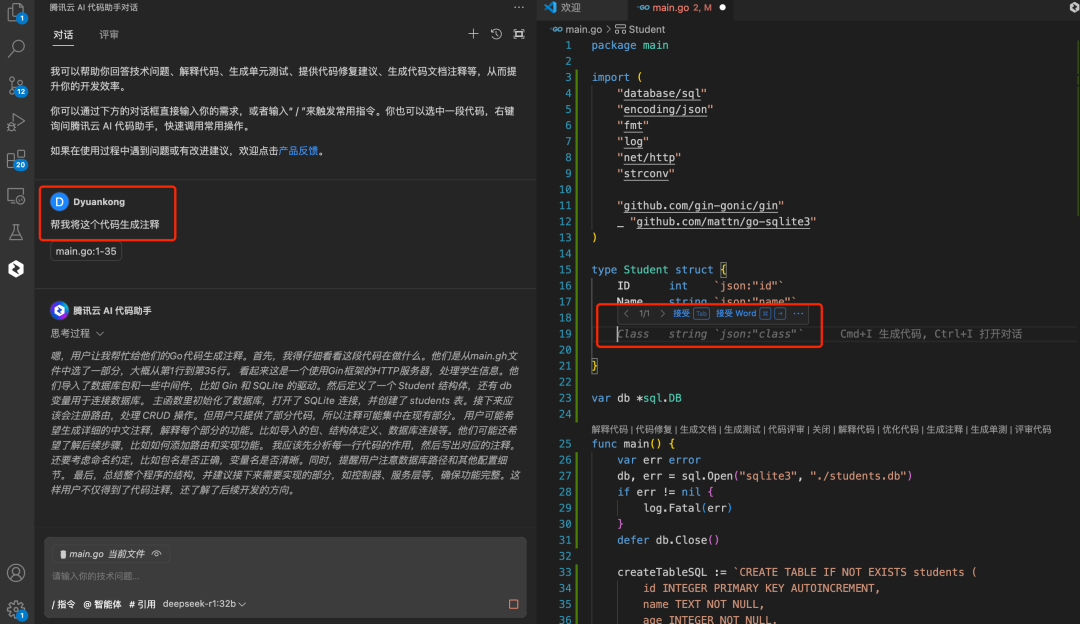Click main.go in the breadcrumb
Image resolution: width=1080 pixels, height=624 pixels.
click(x=583, y=29)
